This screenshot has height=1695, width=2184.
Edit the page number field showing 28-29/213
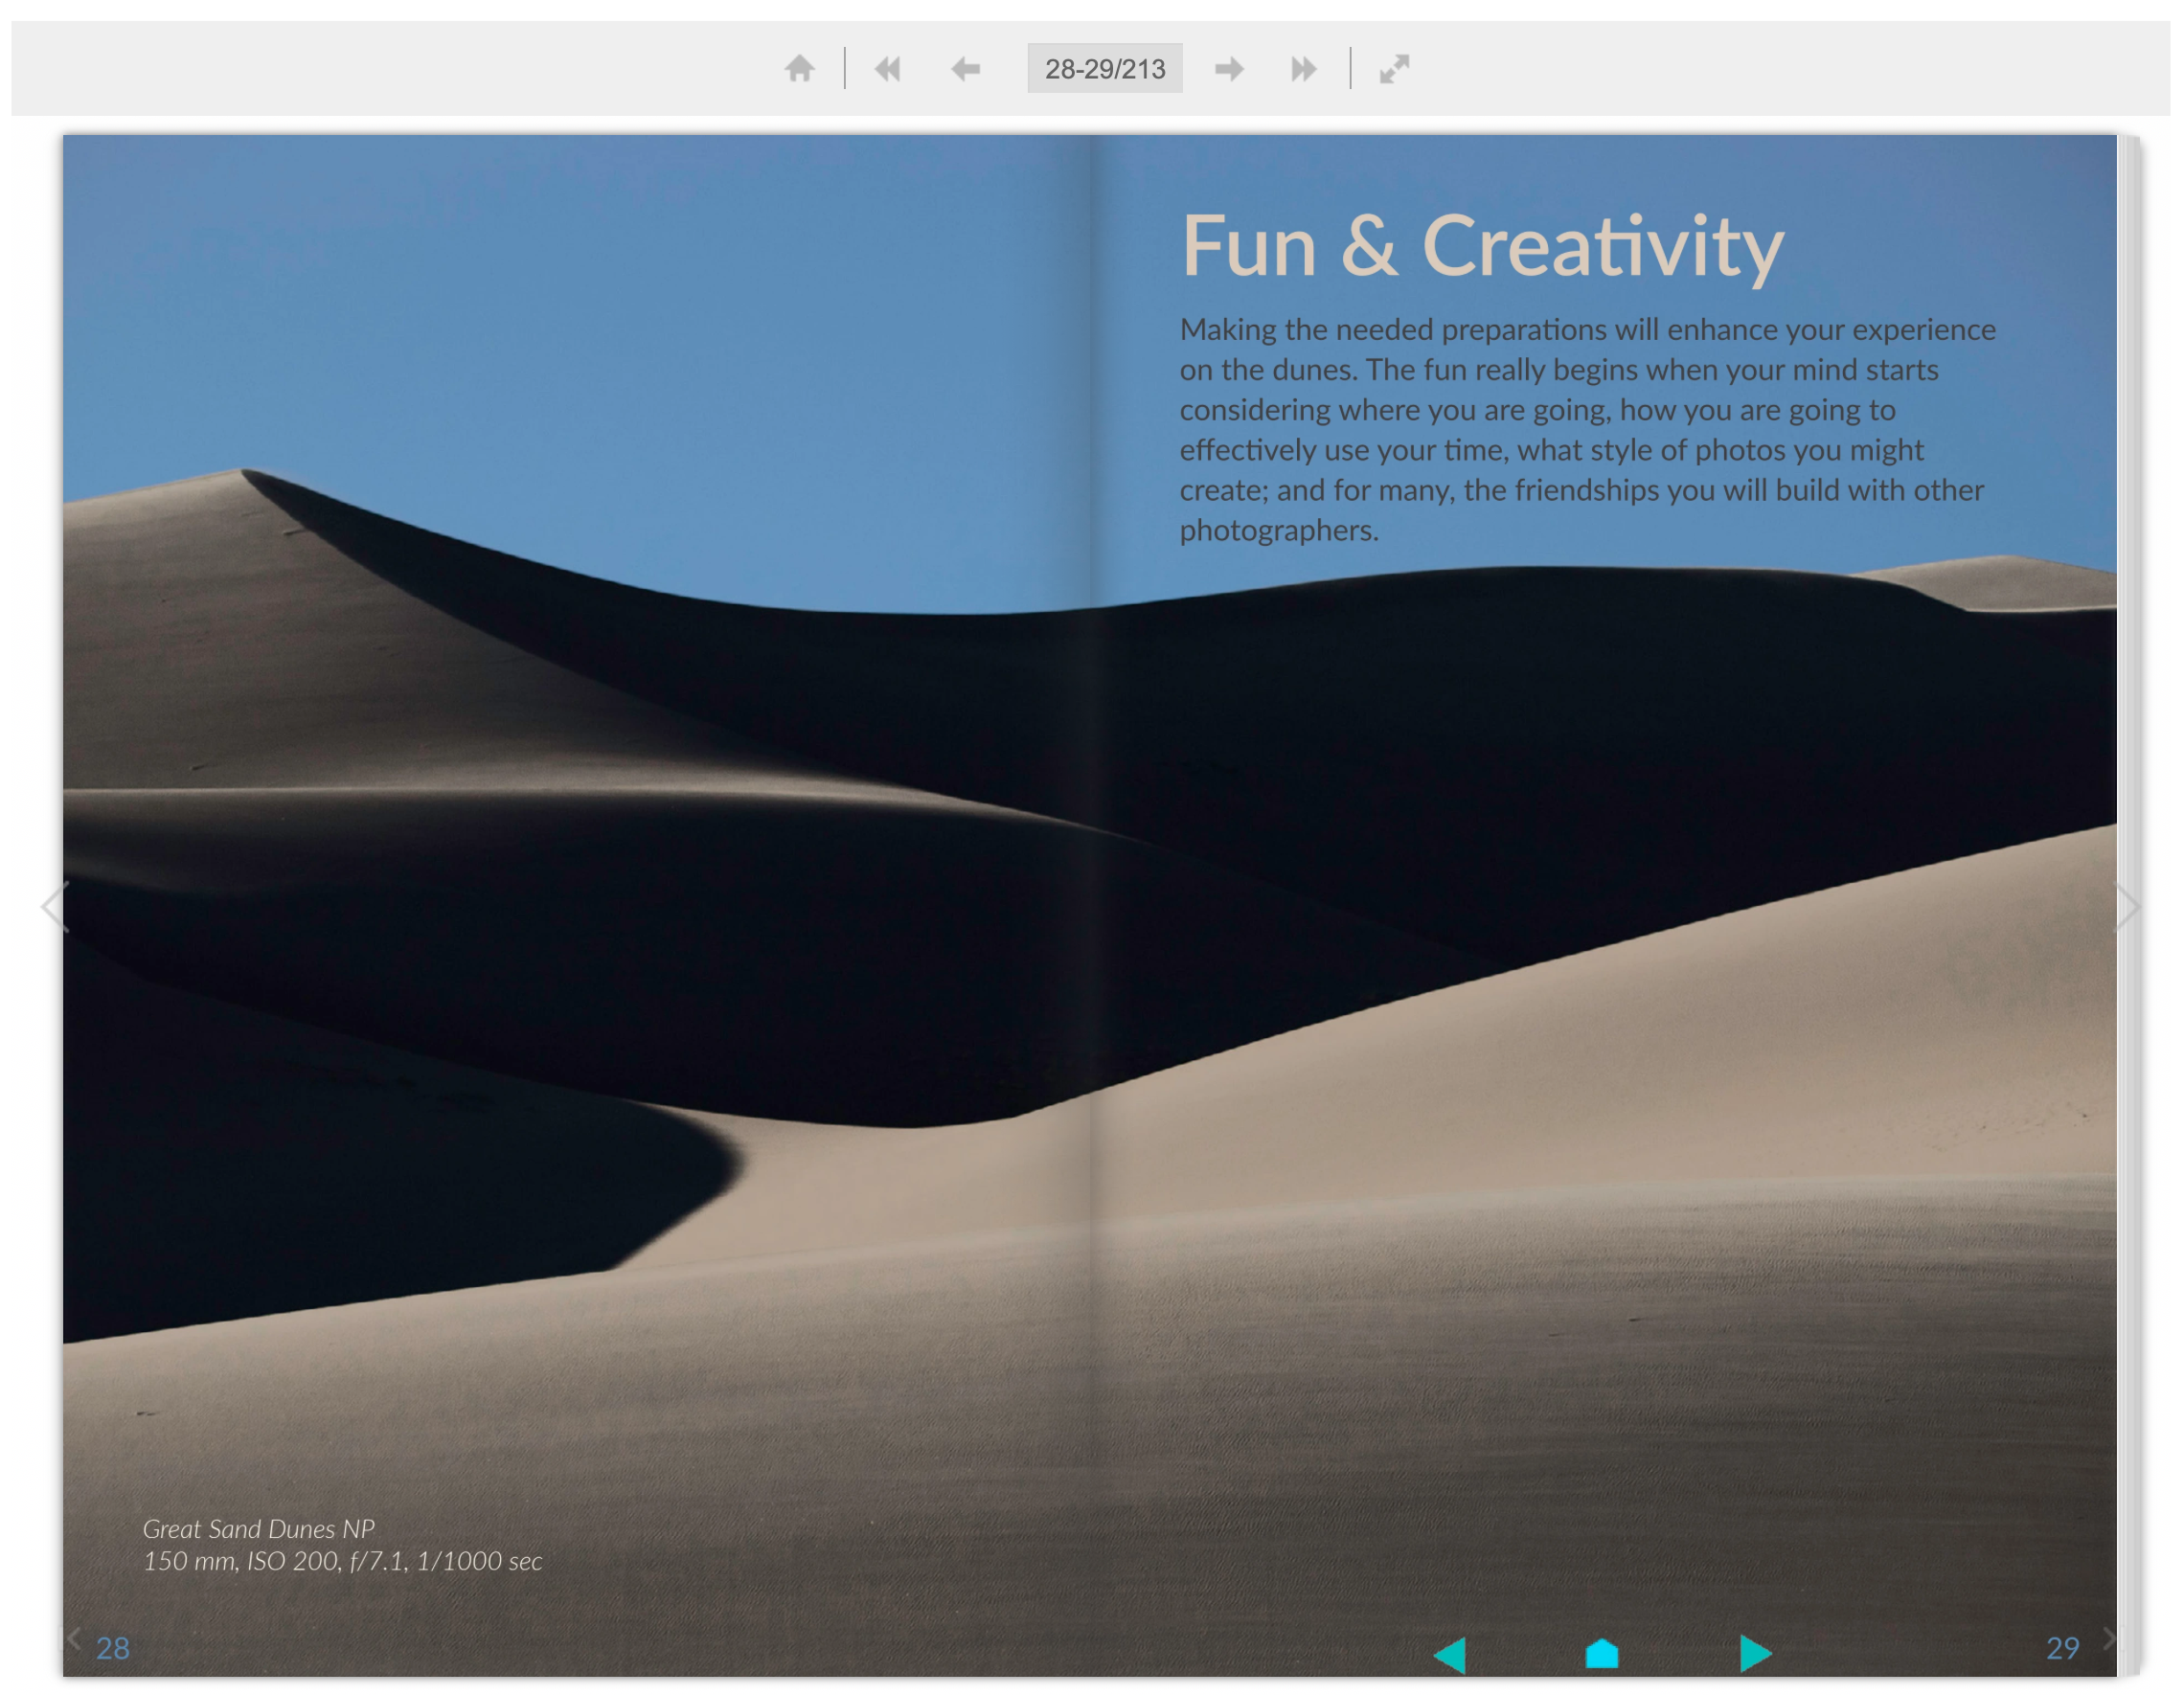coord(1105,68)
